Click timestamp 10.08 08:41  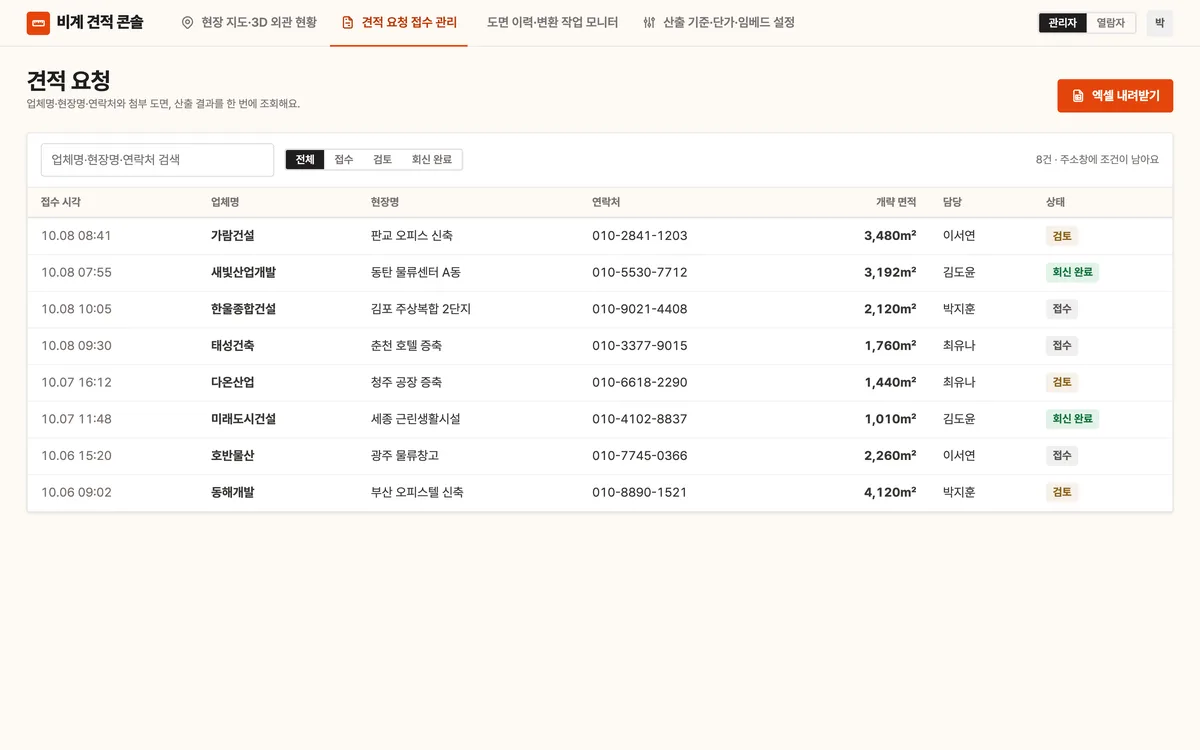[x=76, y=236]
